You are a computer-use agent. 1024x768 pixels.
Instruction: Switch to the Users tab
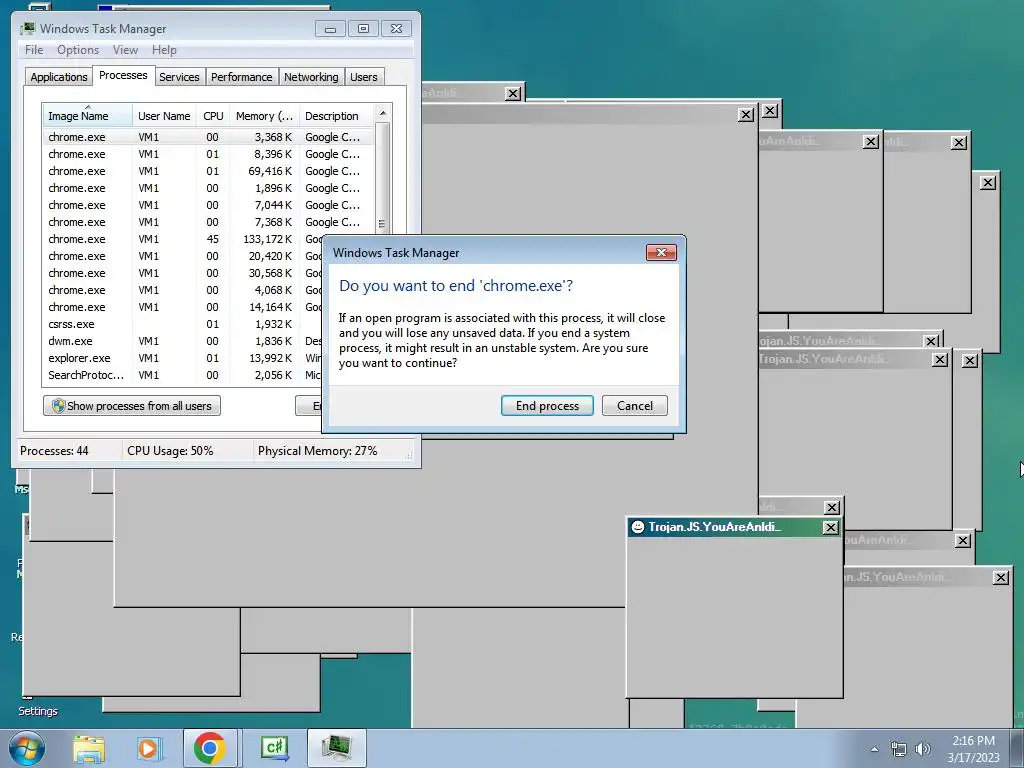coord(364,77)
